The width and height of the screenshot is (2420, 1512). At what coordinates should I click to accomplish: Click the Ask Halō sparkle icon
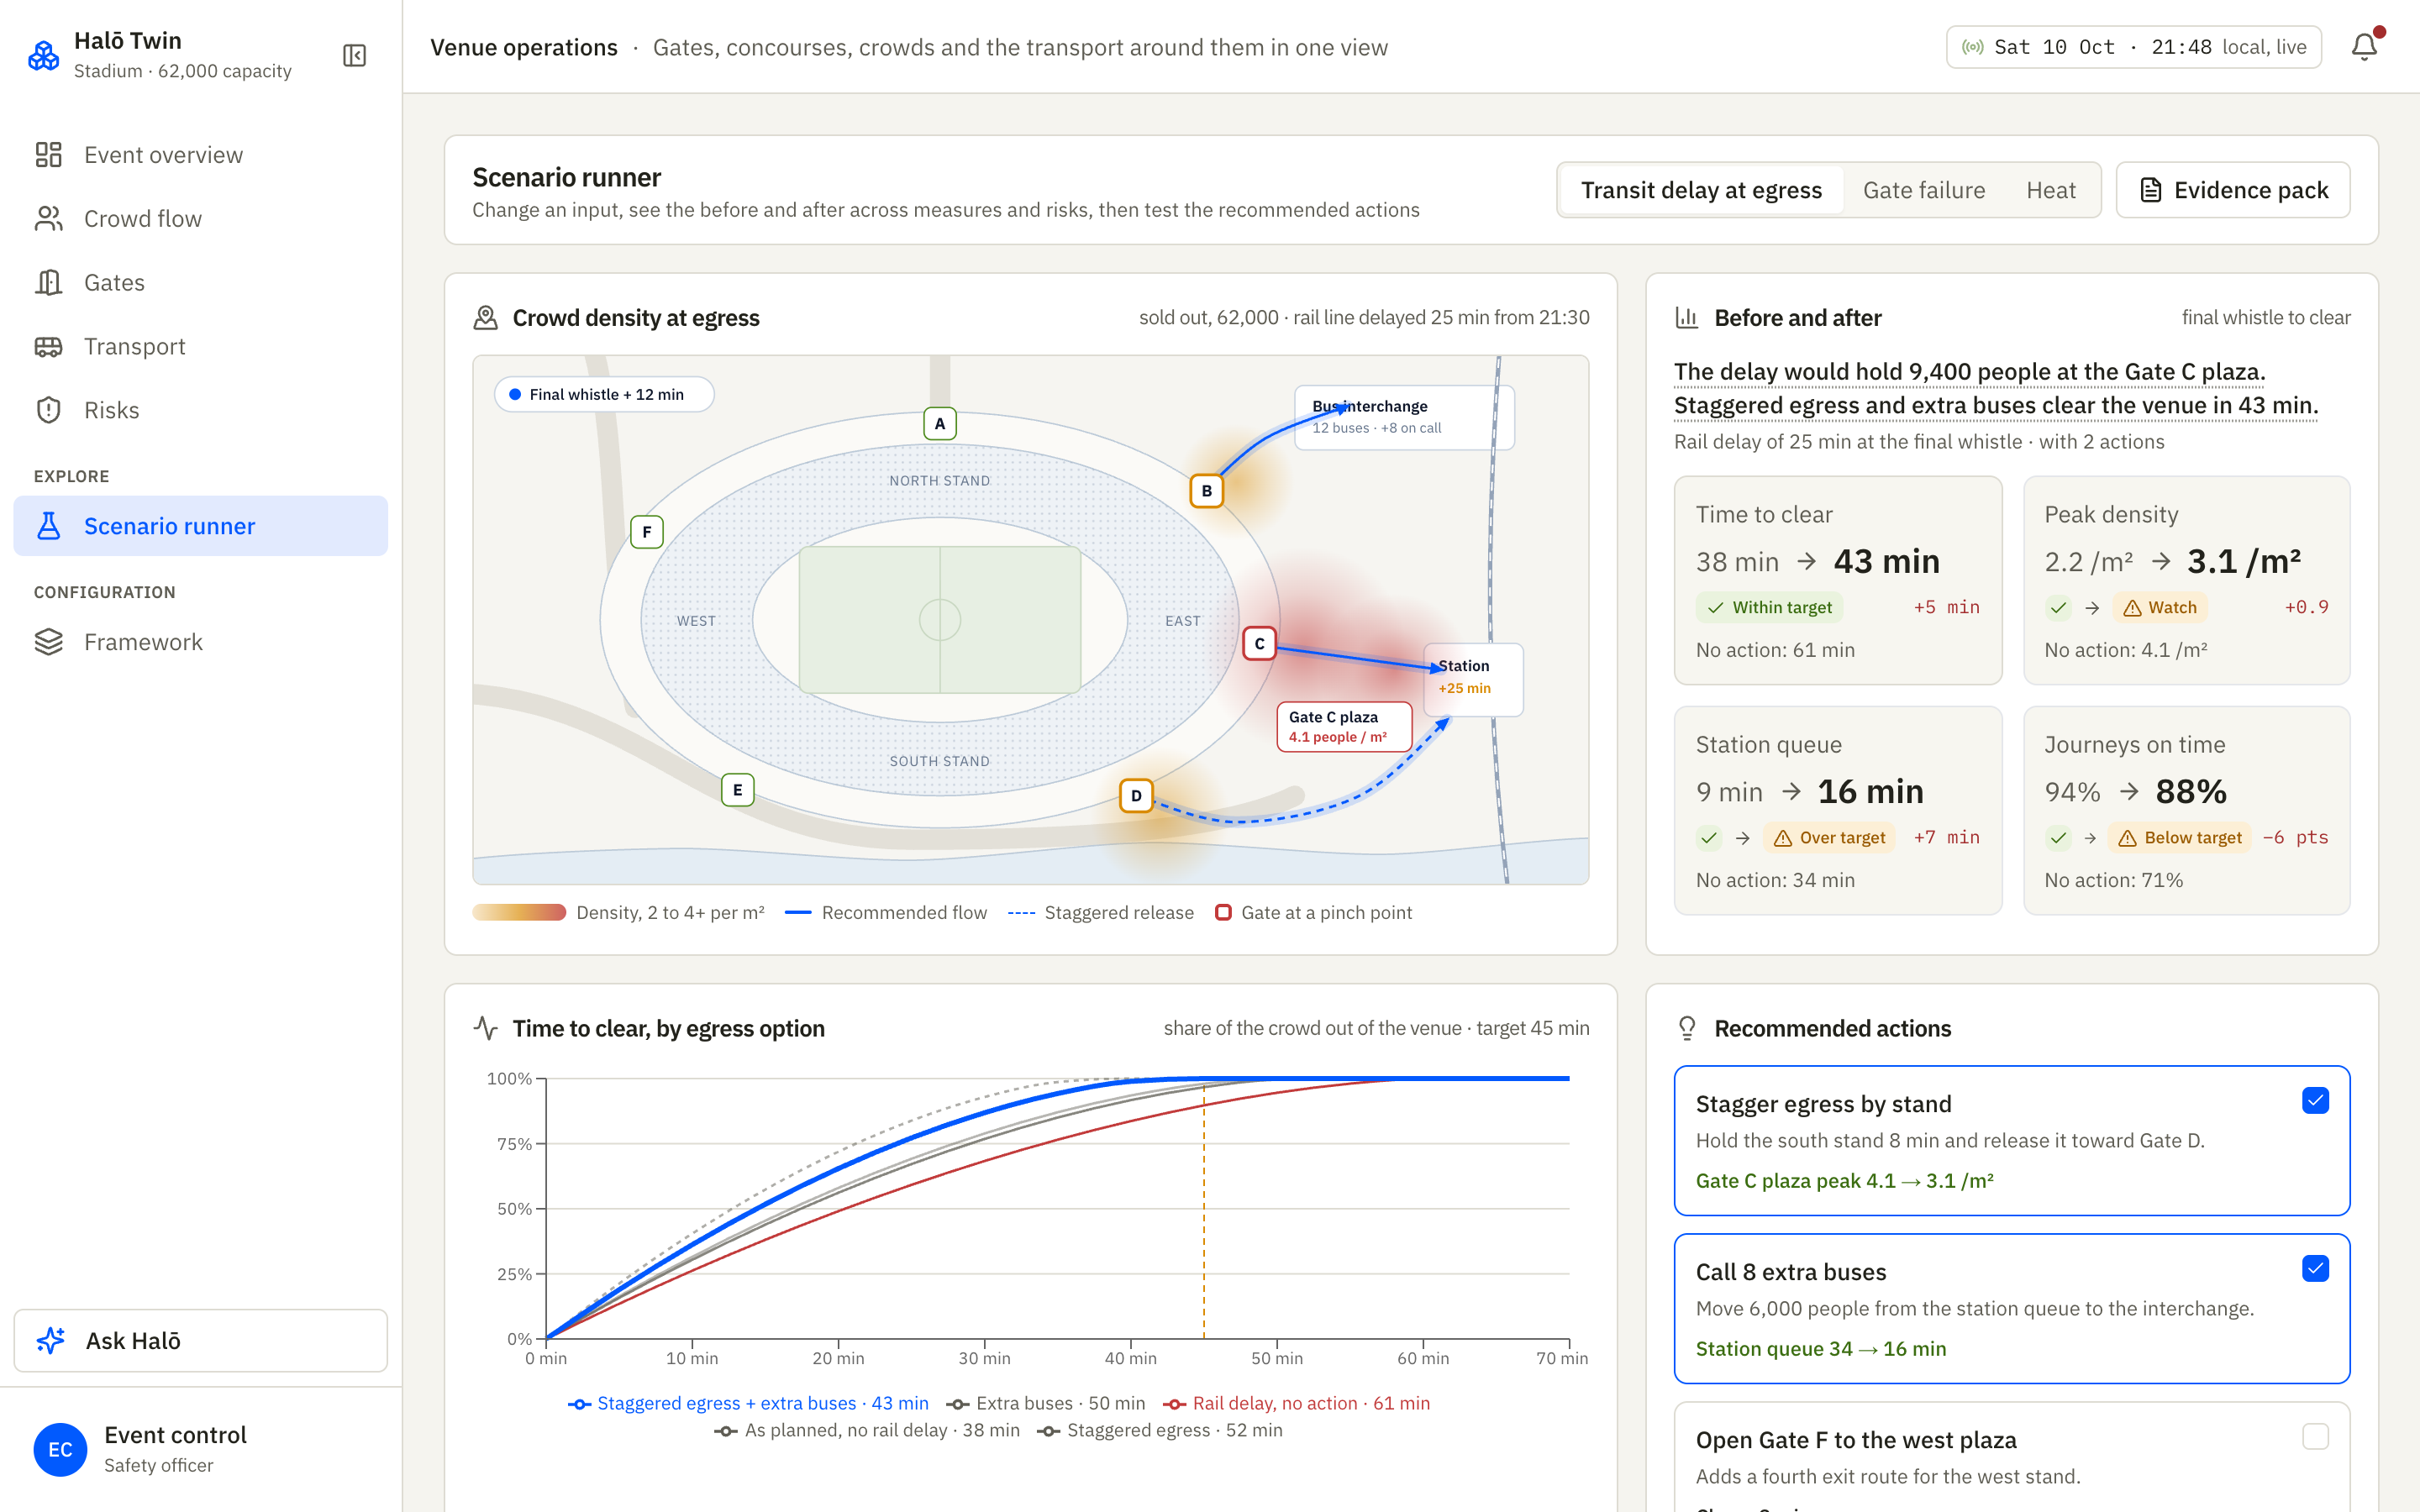pos(51,1340)
